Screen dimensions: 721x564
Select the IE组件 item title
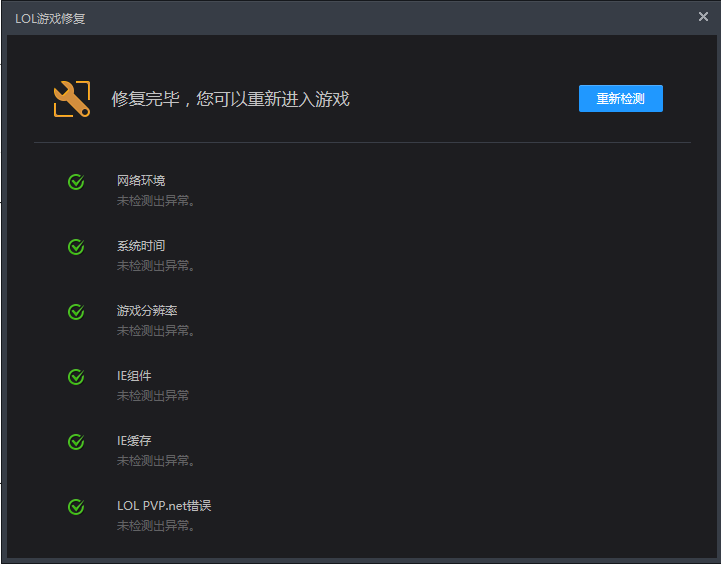pos(134,376)
